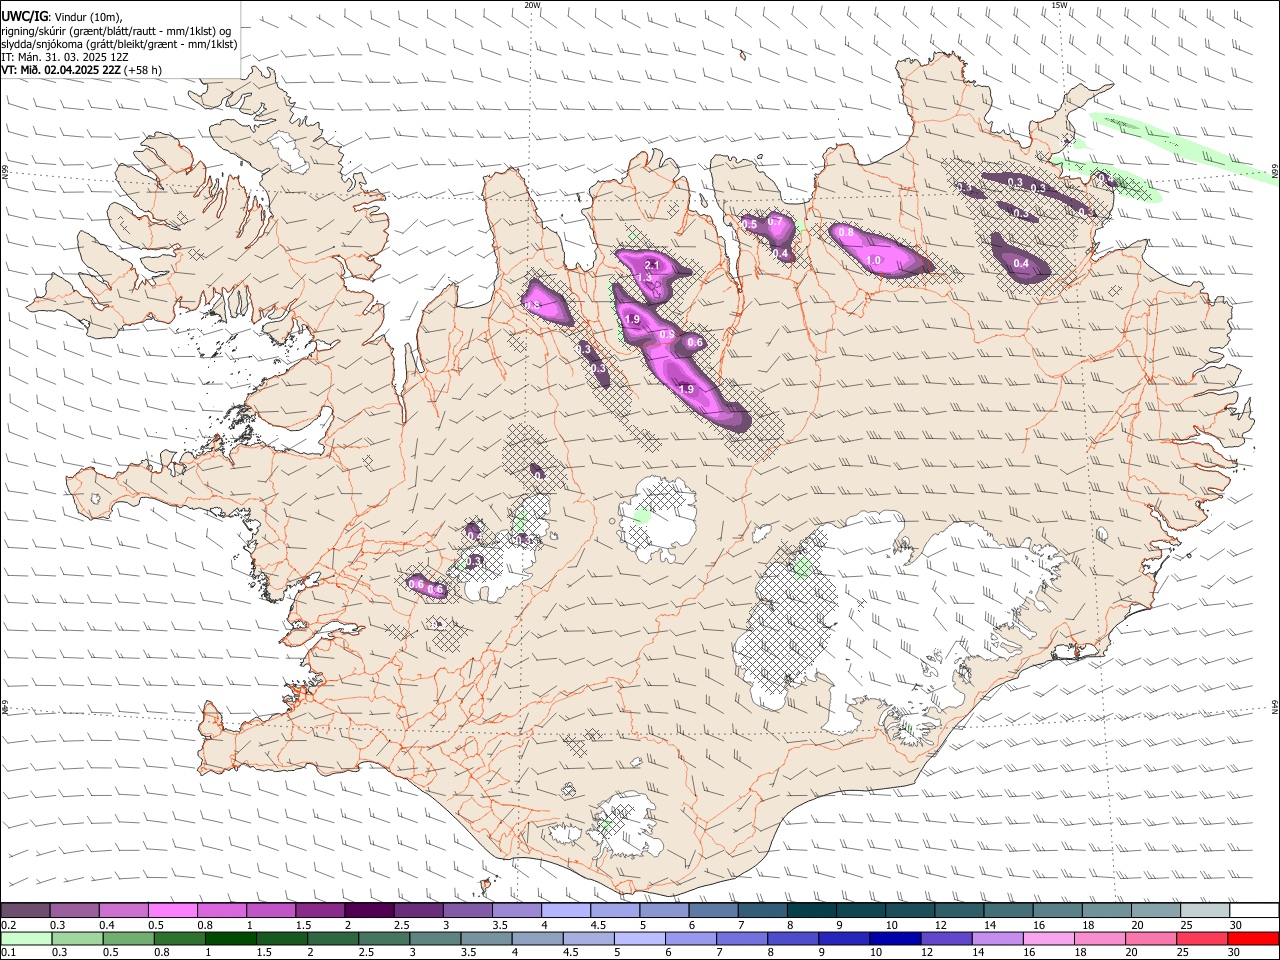Pick the dark teal 8–9 swatch in upper legend
The height and width of the screenshot is (960, 1280).
tap(811, 910)
